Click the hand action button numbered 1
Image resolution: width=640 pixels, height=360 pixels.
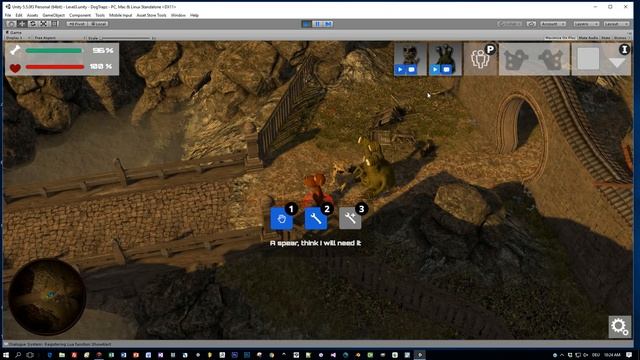pos(281,219)
